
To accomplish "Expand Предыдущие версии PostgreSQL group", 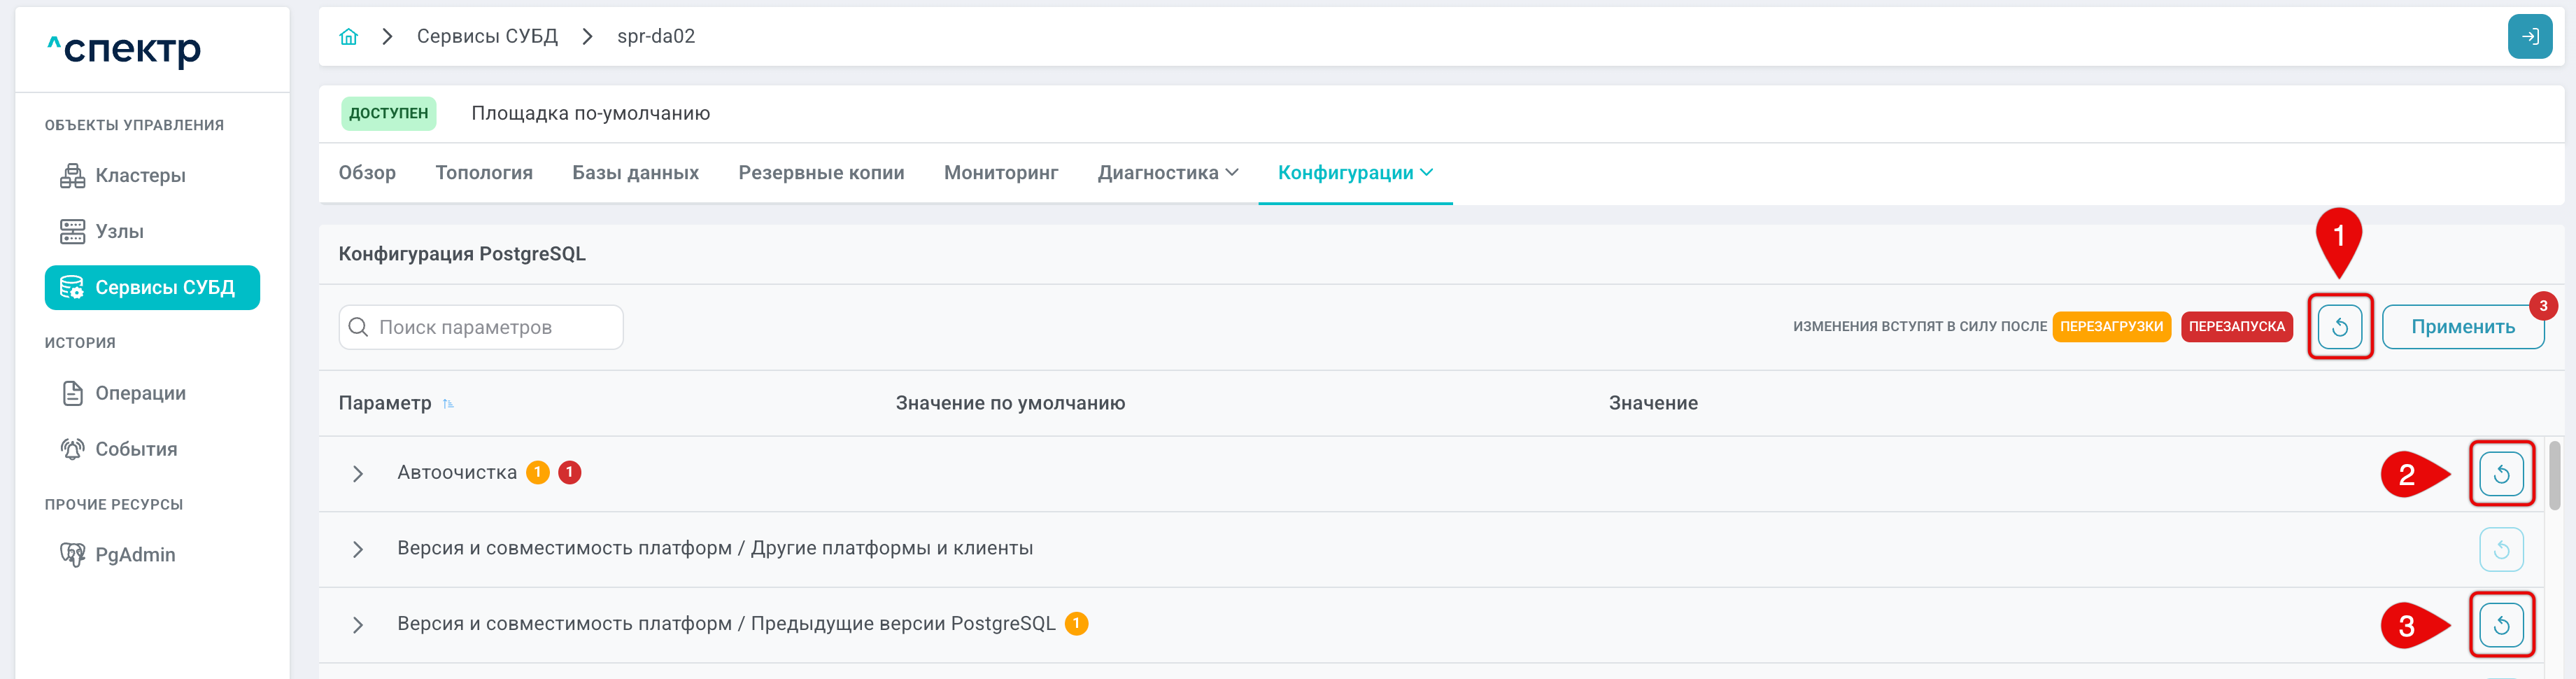I will [358, 626].
